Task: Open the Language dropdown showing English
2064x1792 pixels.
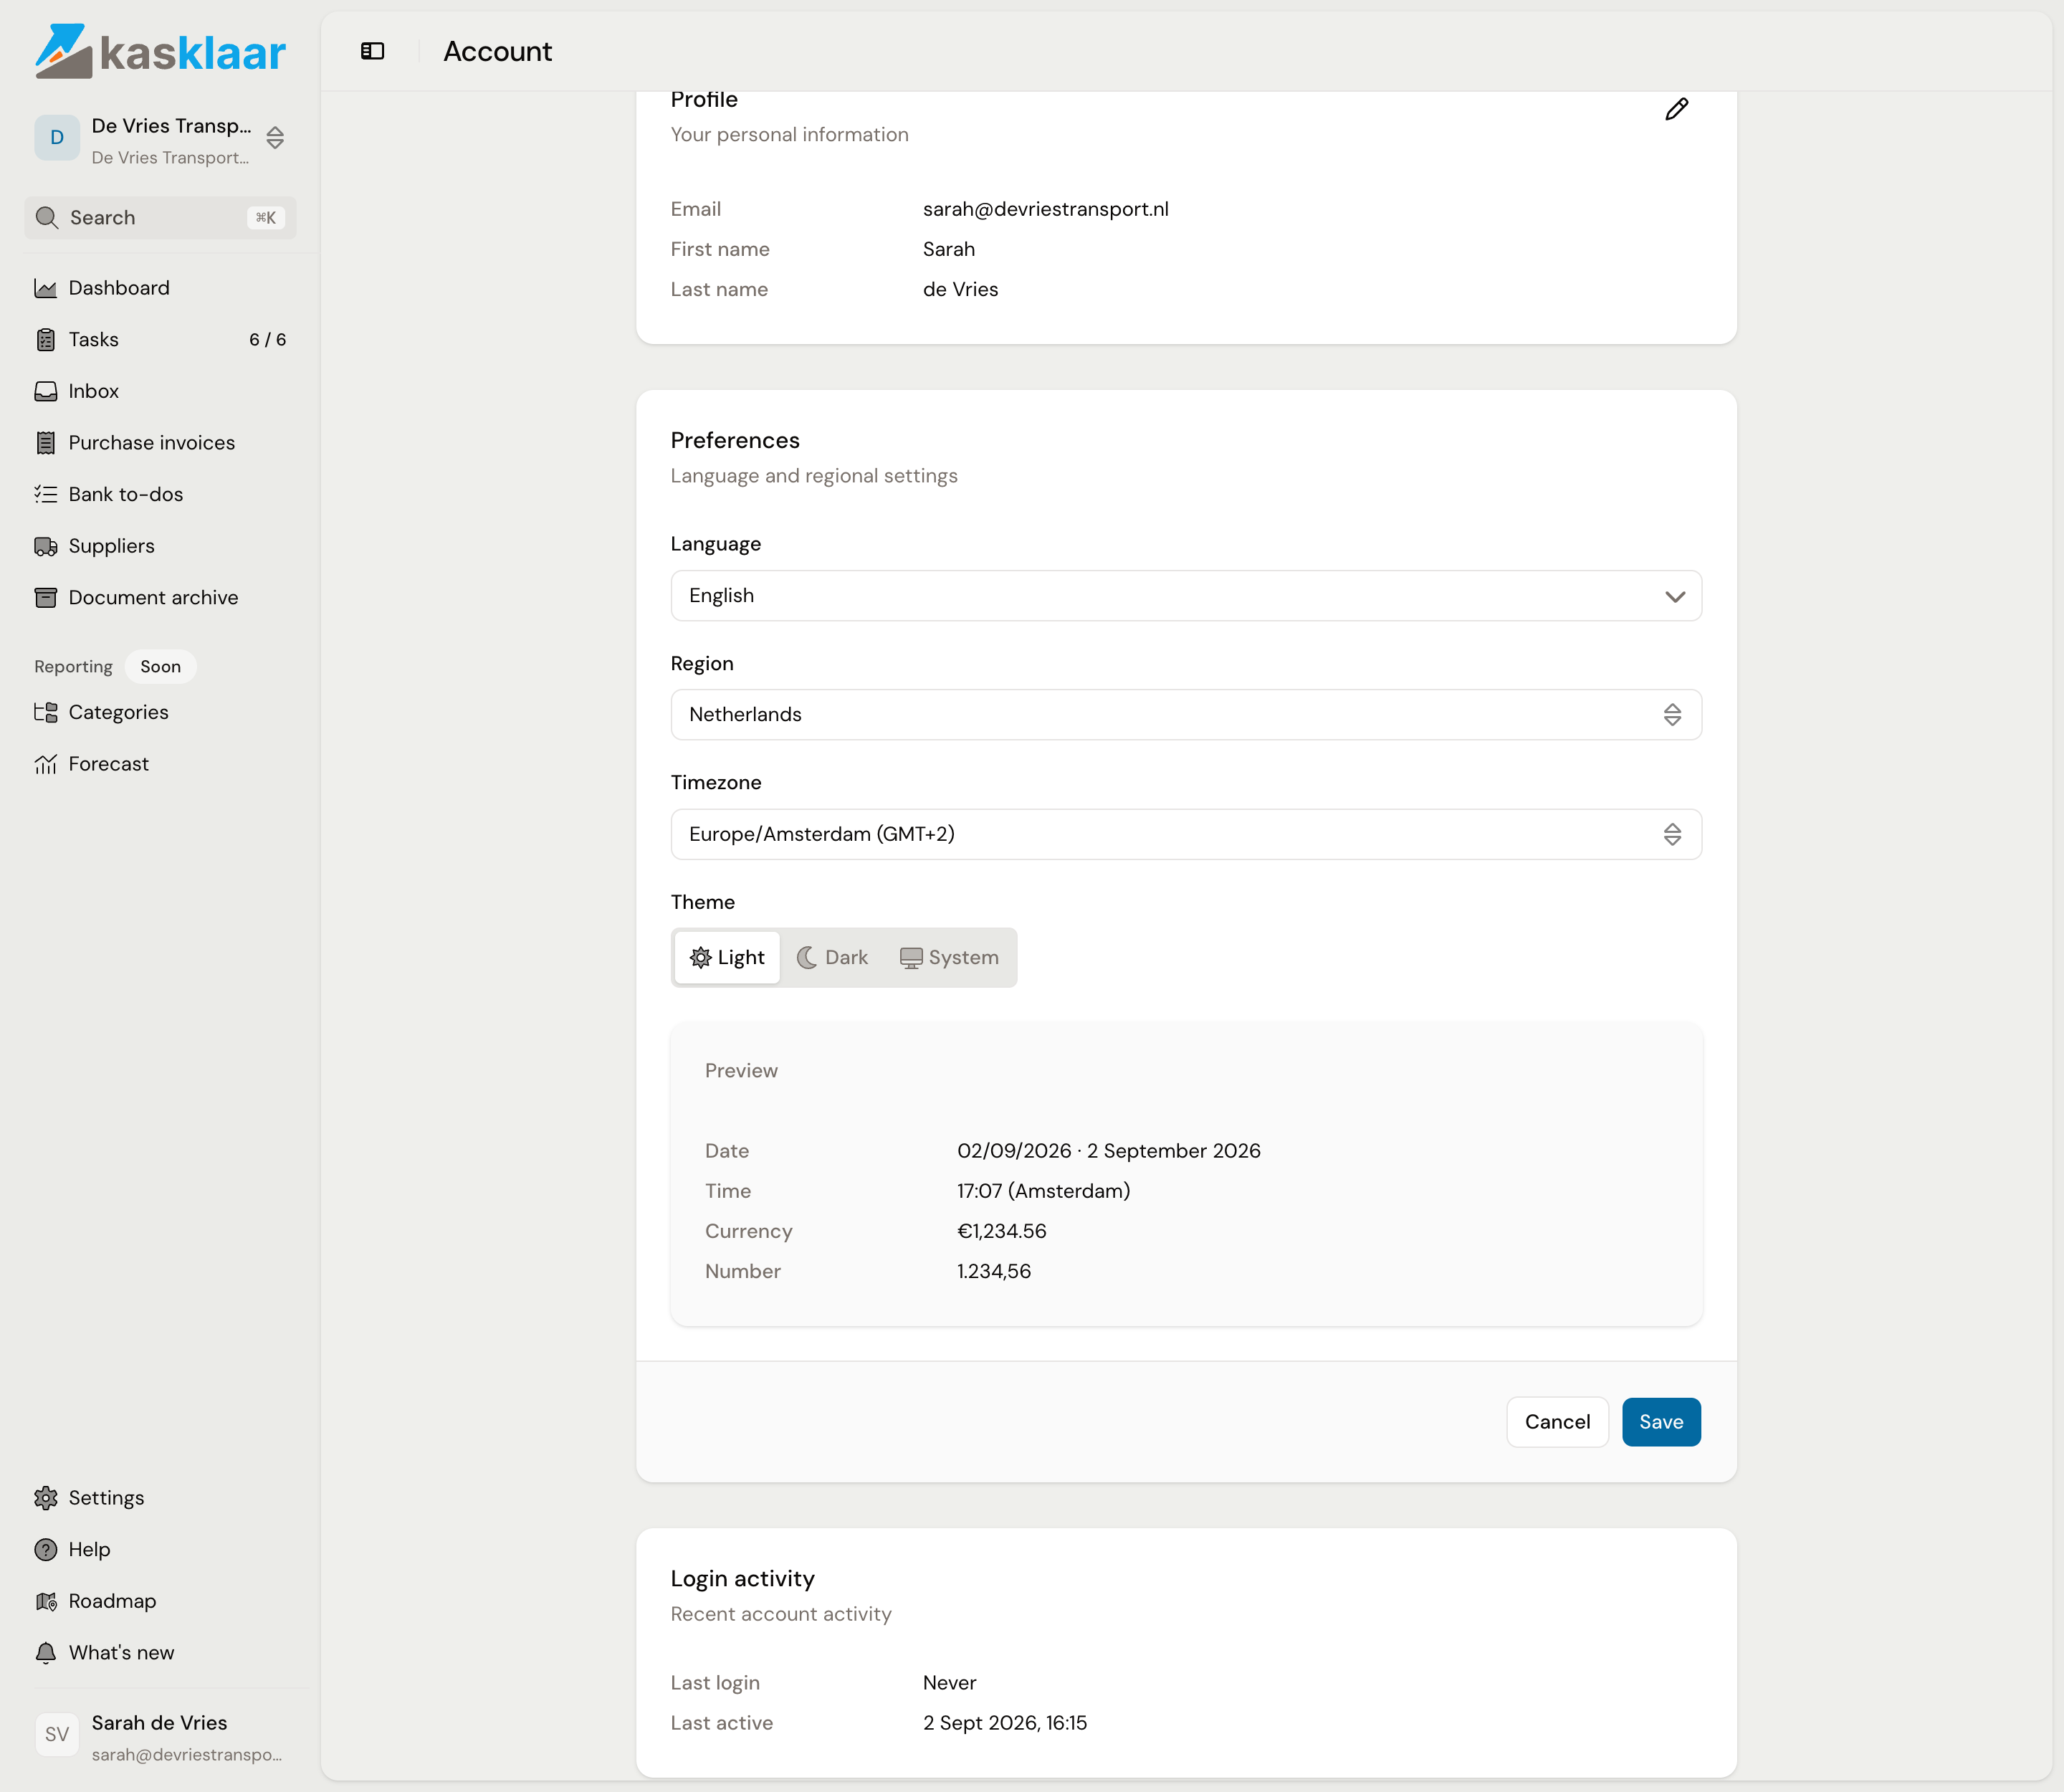Action: (1186, 596)
